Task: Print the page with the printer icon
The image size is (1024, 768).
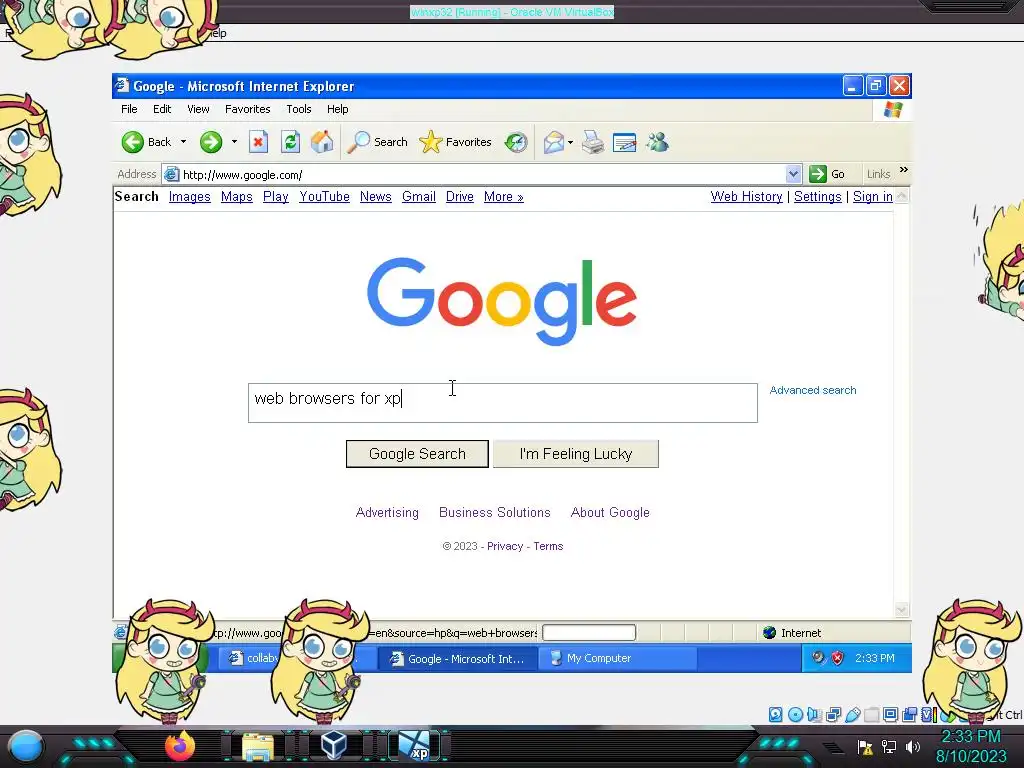Action: 593,142
